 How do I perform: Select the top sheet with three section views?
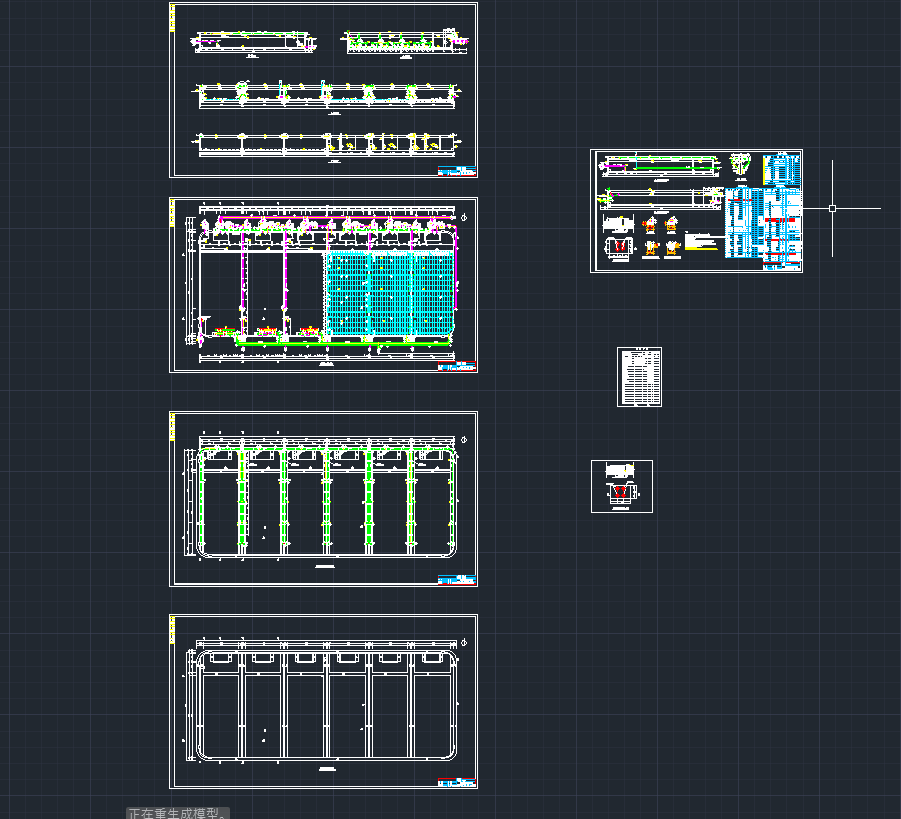(x=323, y=90)
